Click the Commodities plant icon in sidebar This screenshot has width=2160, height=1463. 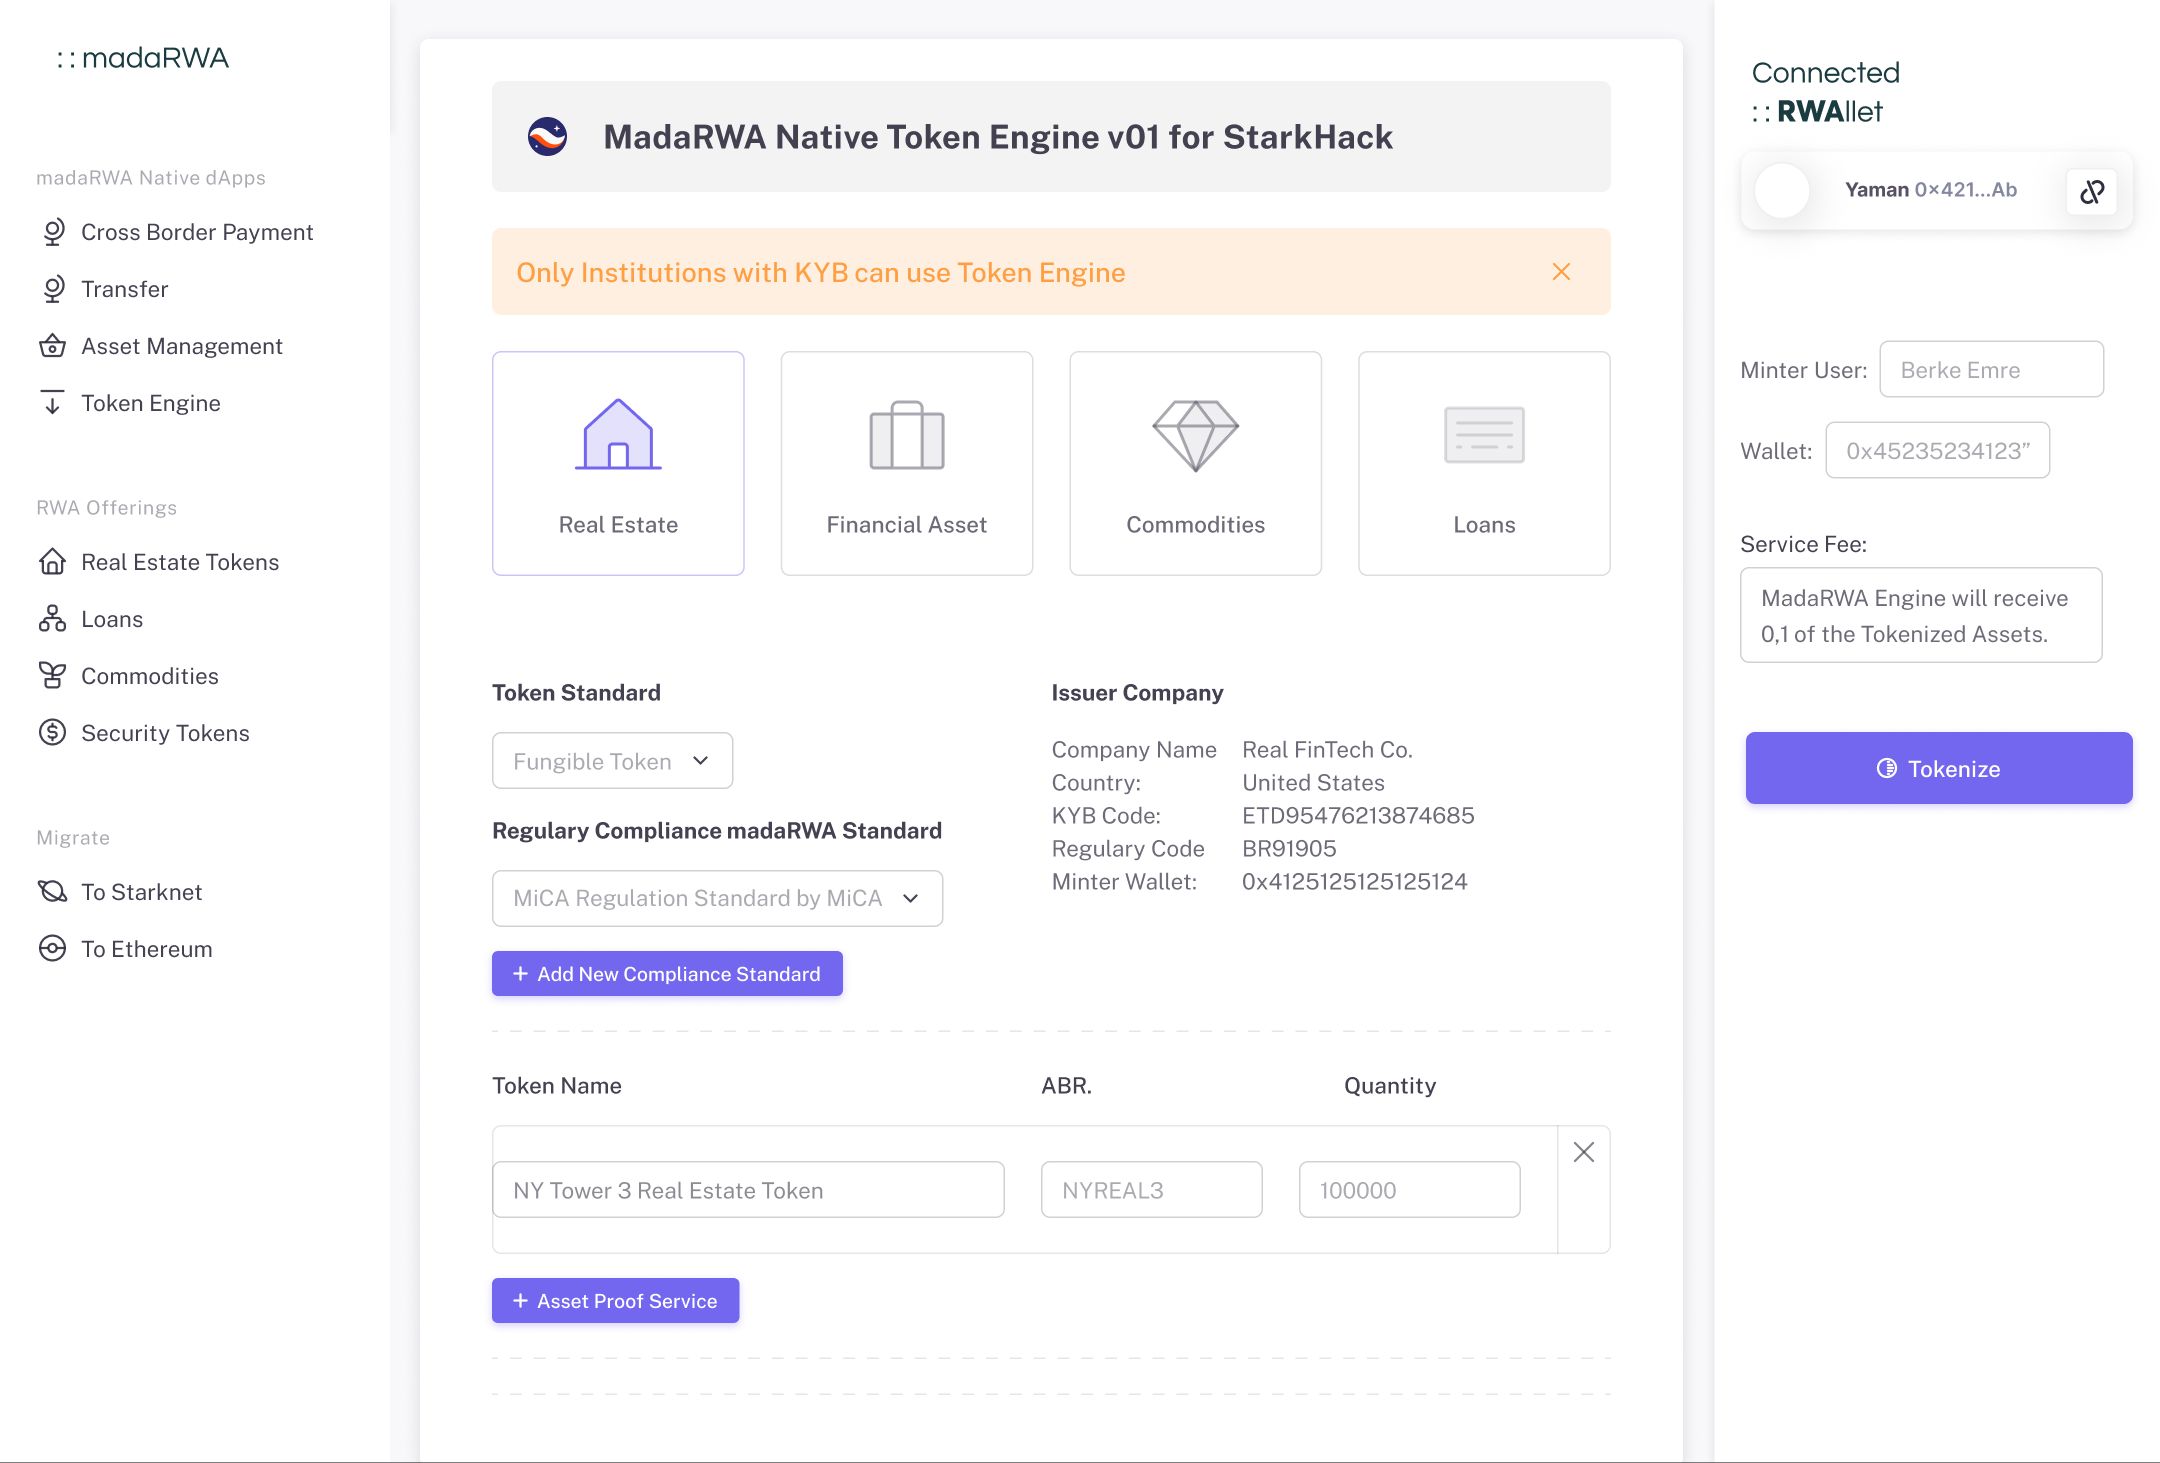click(x=52, y=675)
